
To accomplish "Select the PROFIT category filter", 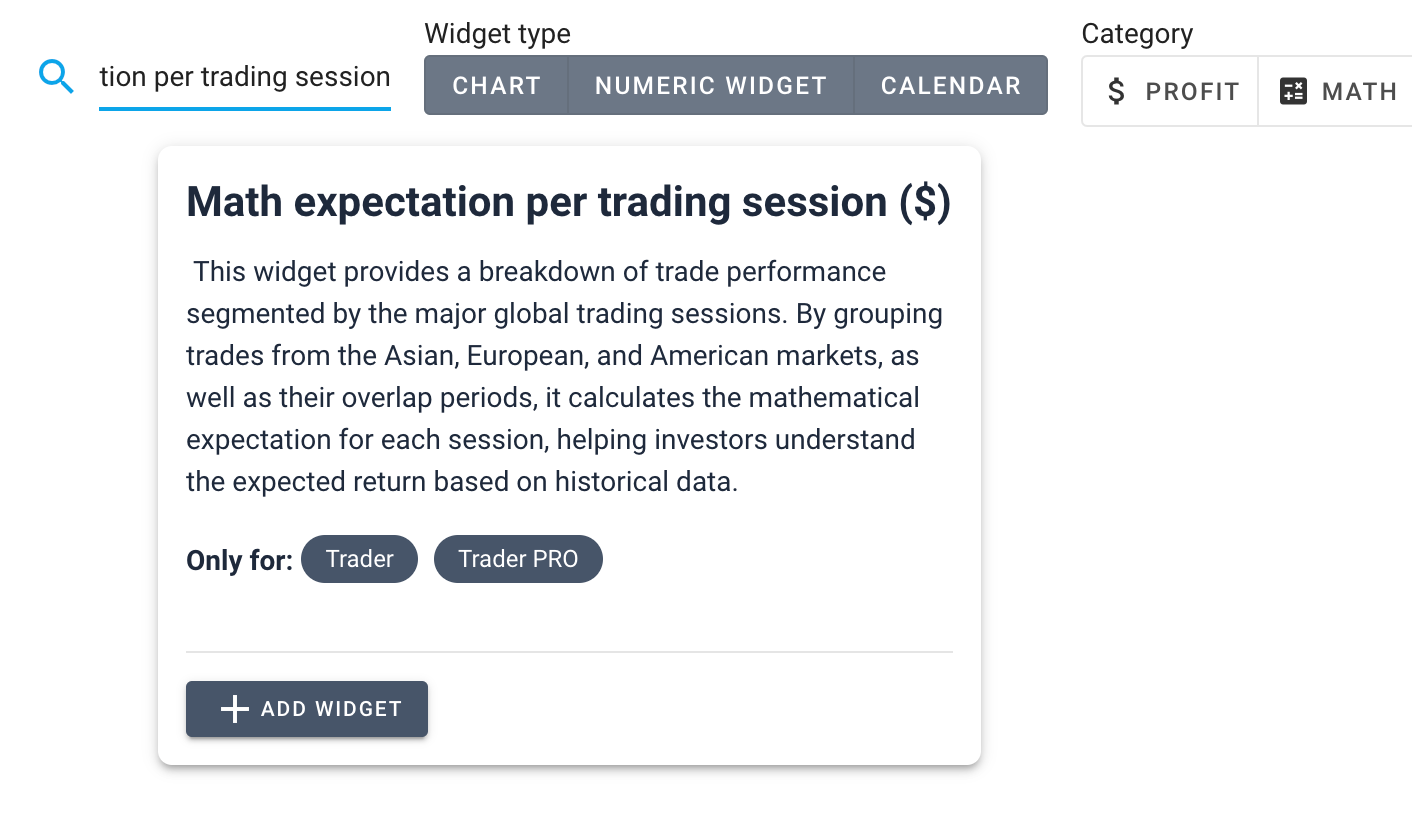I will 1171,92.
